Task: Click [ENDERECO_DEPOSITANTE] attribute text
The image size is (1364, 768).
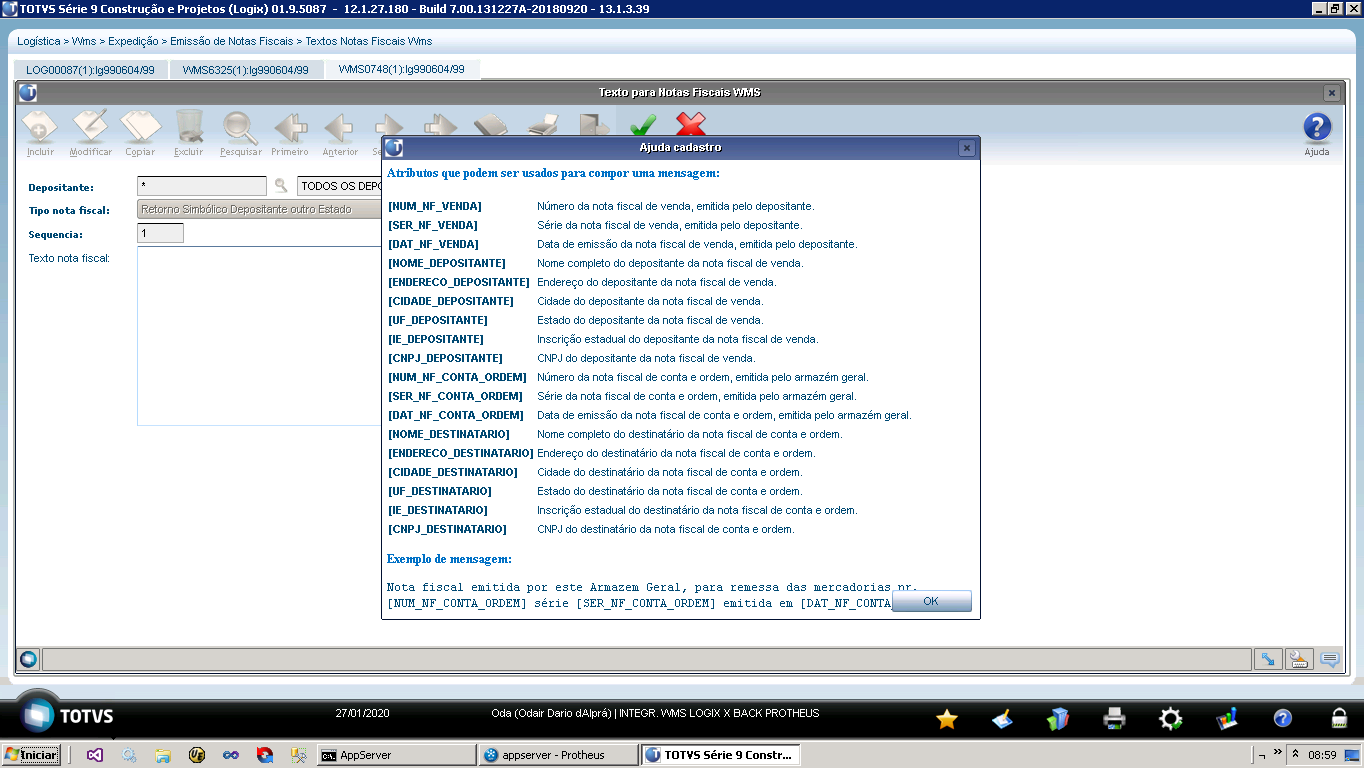Action: [x=458, y=282]
